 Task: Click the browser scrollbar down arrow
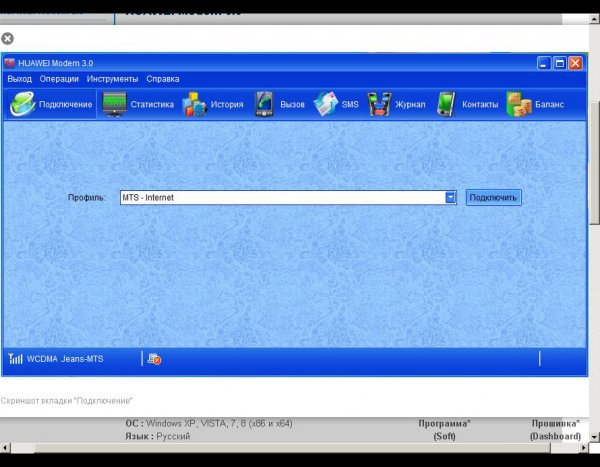594,436
